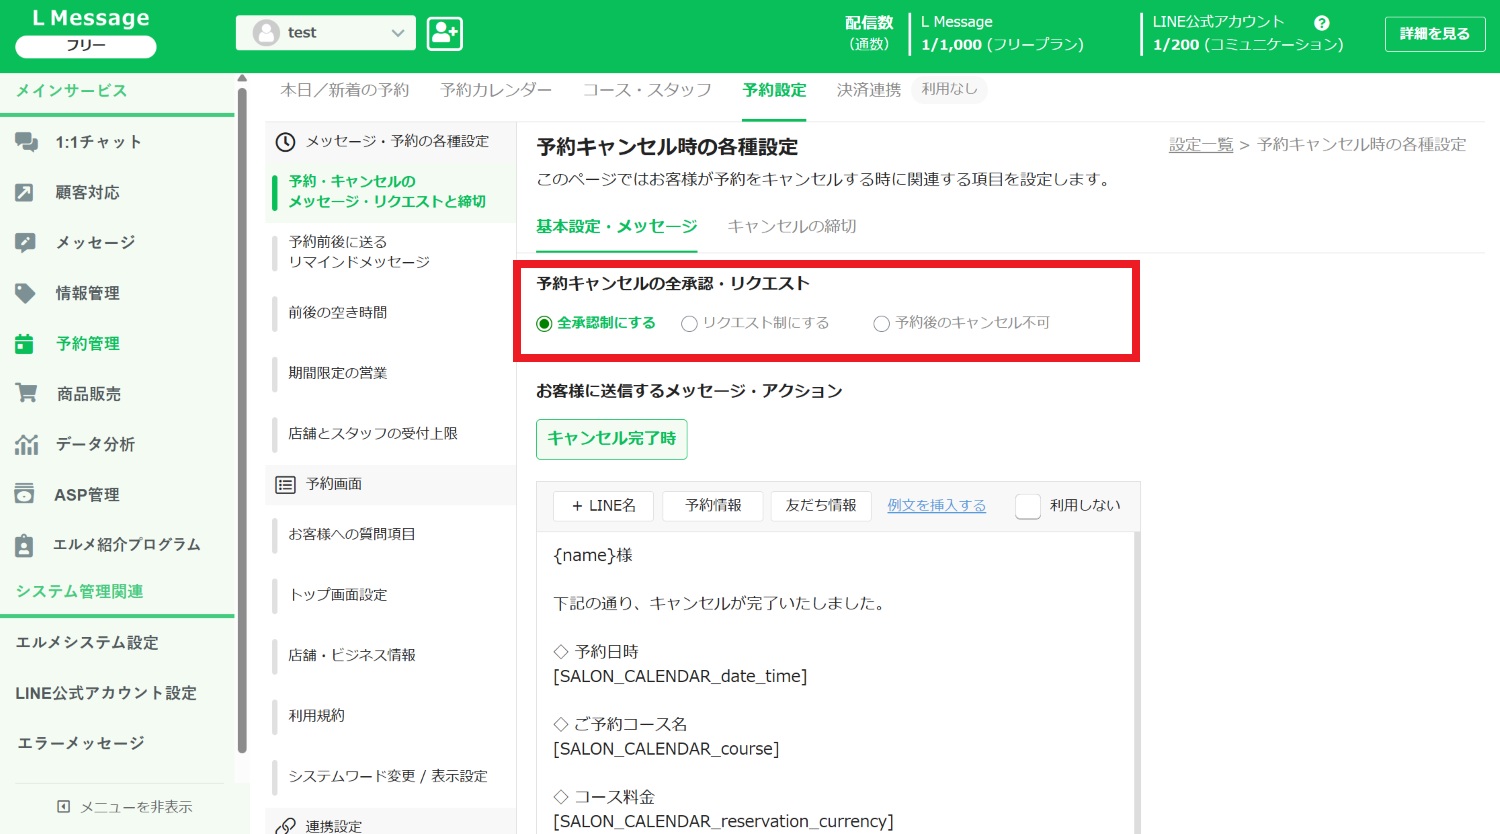This screenshot has height=834, width=1500.
Task: Click the 例文を挿入する link
Action: 937,506
